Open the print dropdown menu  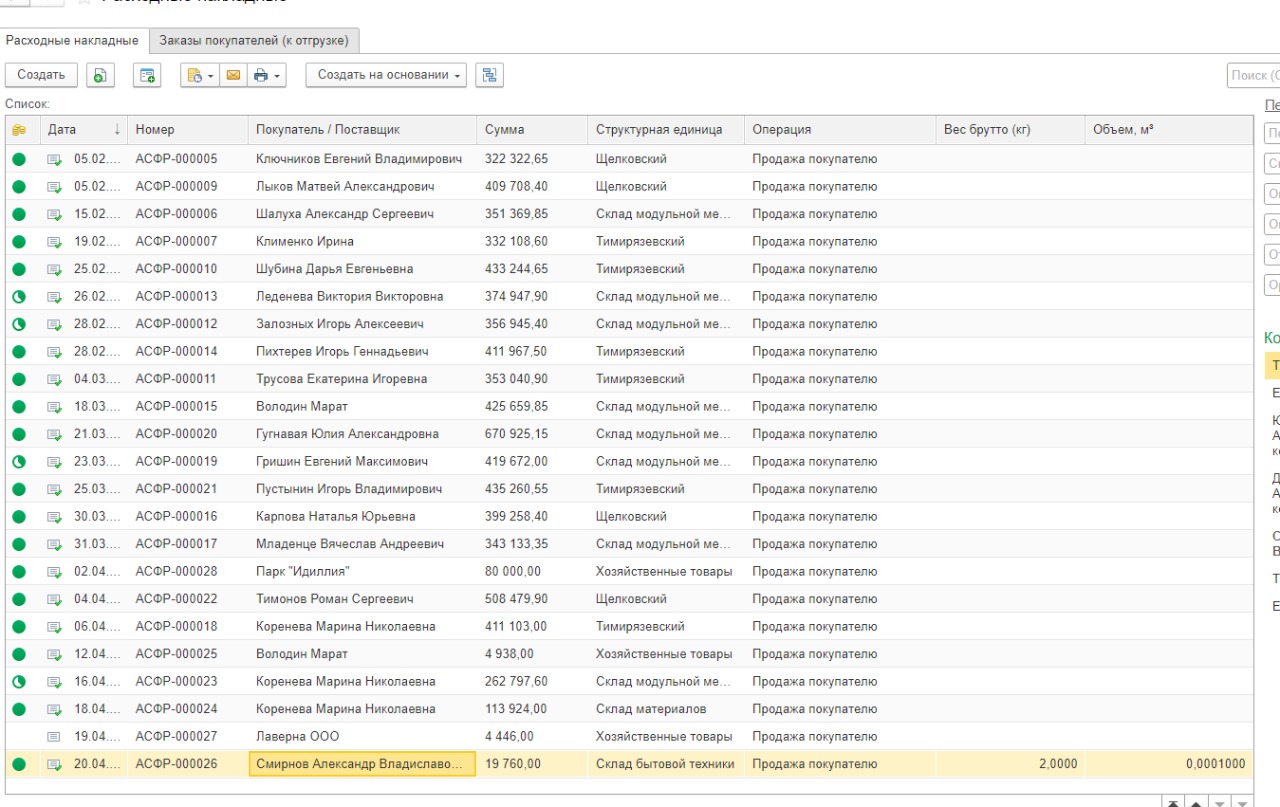268,75
